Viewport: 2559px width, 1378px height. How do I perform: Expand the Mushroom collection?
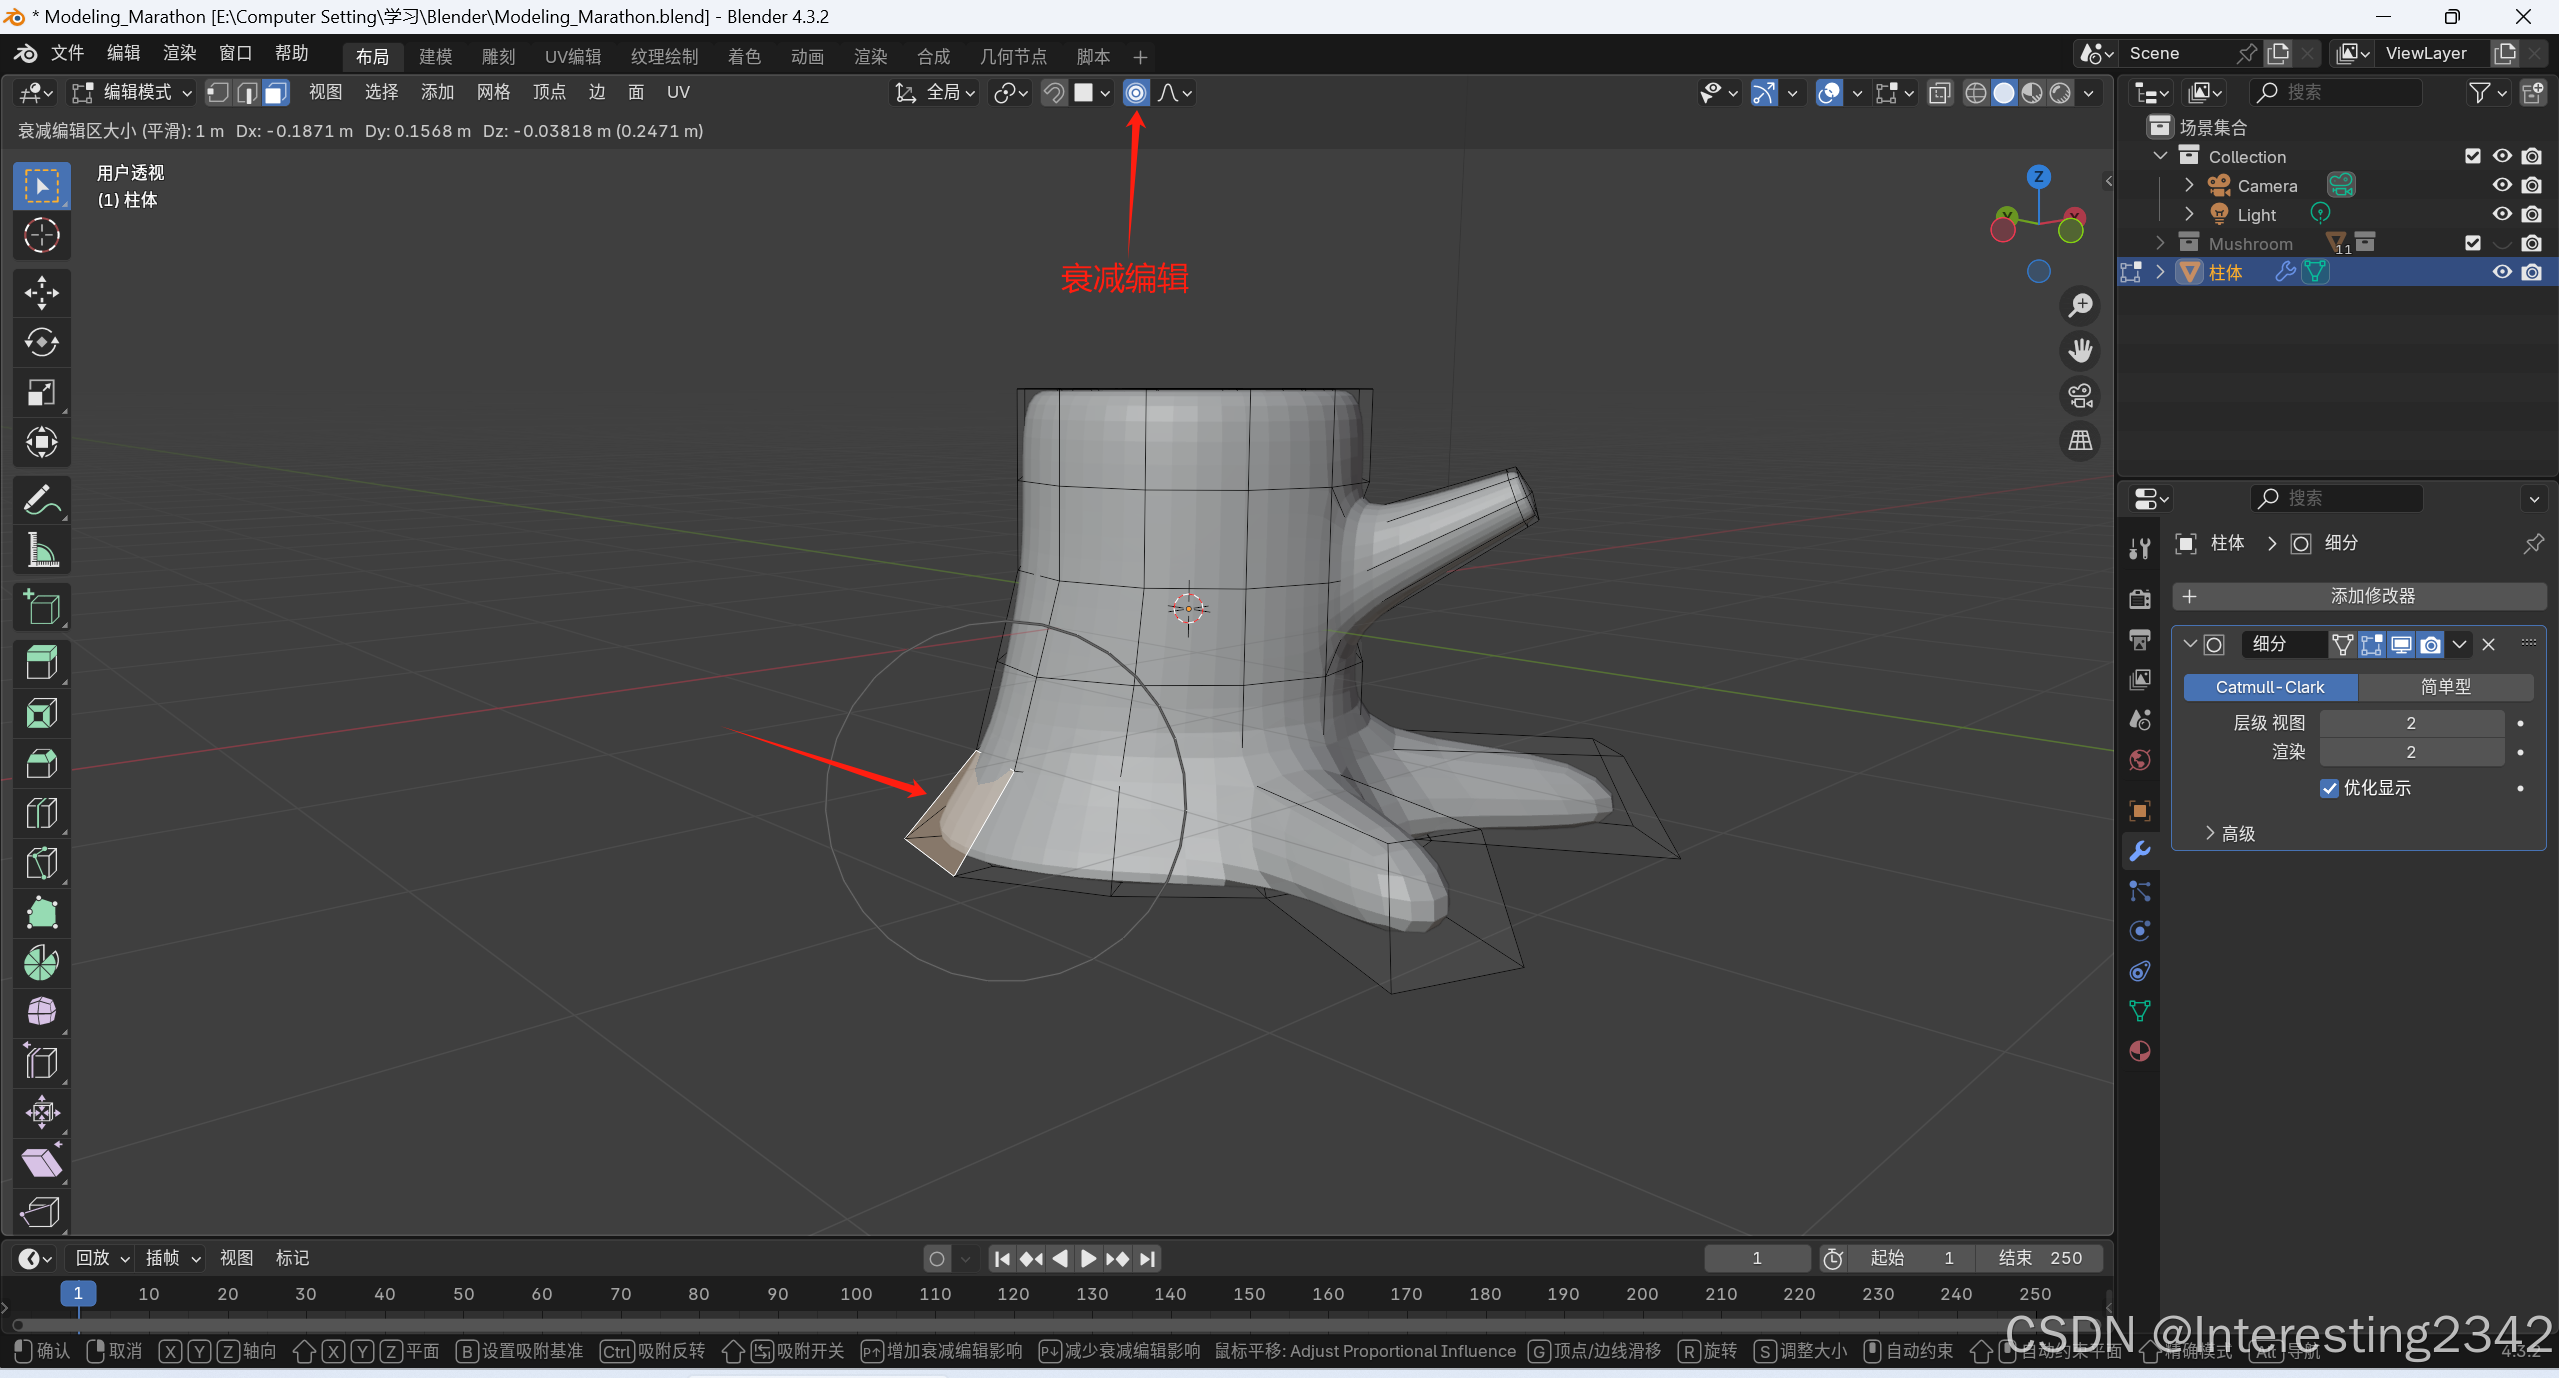[2161, 243]
